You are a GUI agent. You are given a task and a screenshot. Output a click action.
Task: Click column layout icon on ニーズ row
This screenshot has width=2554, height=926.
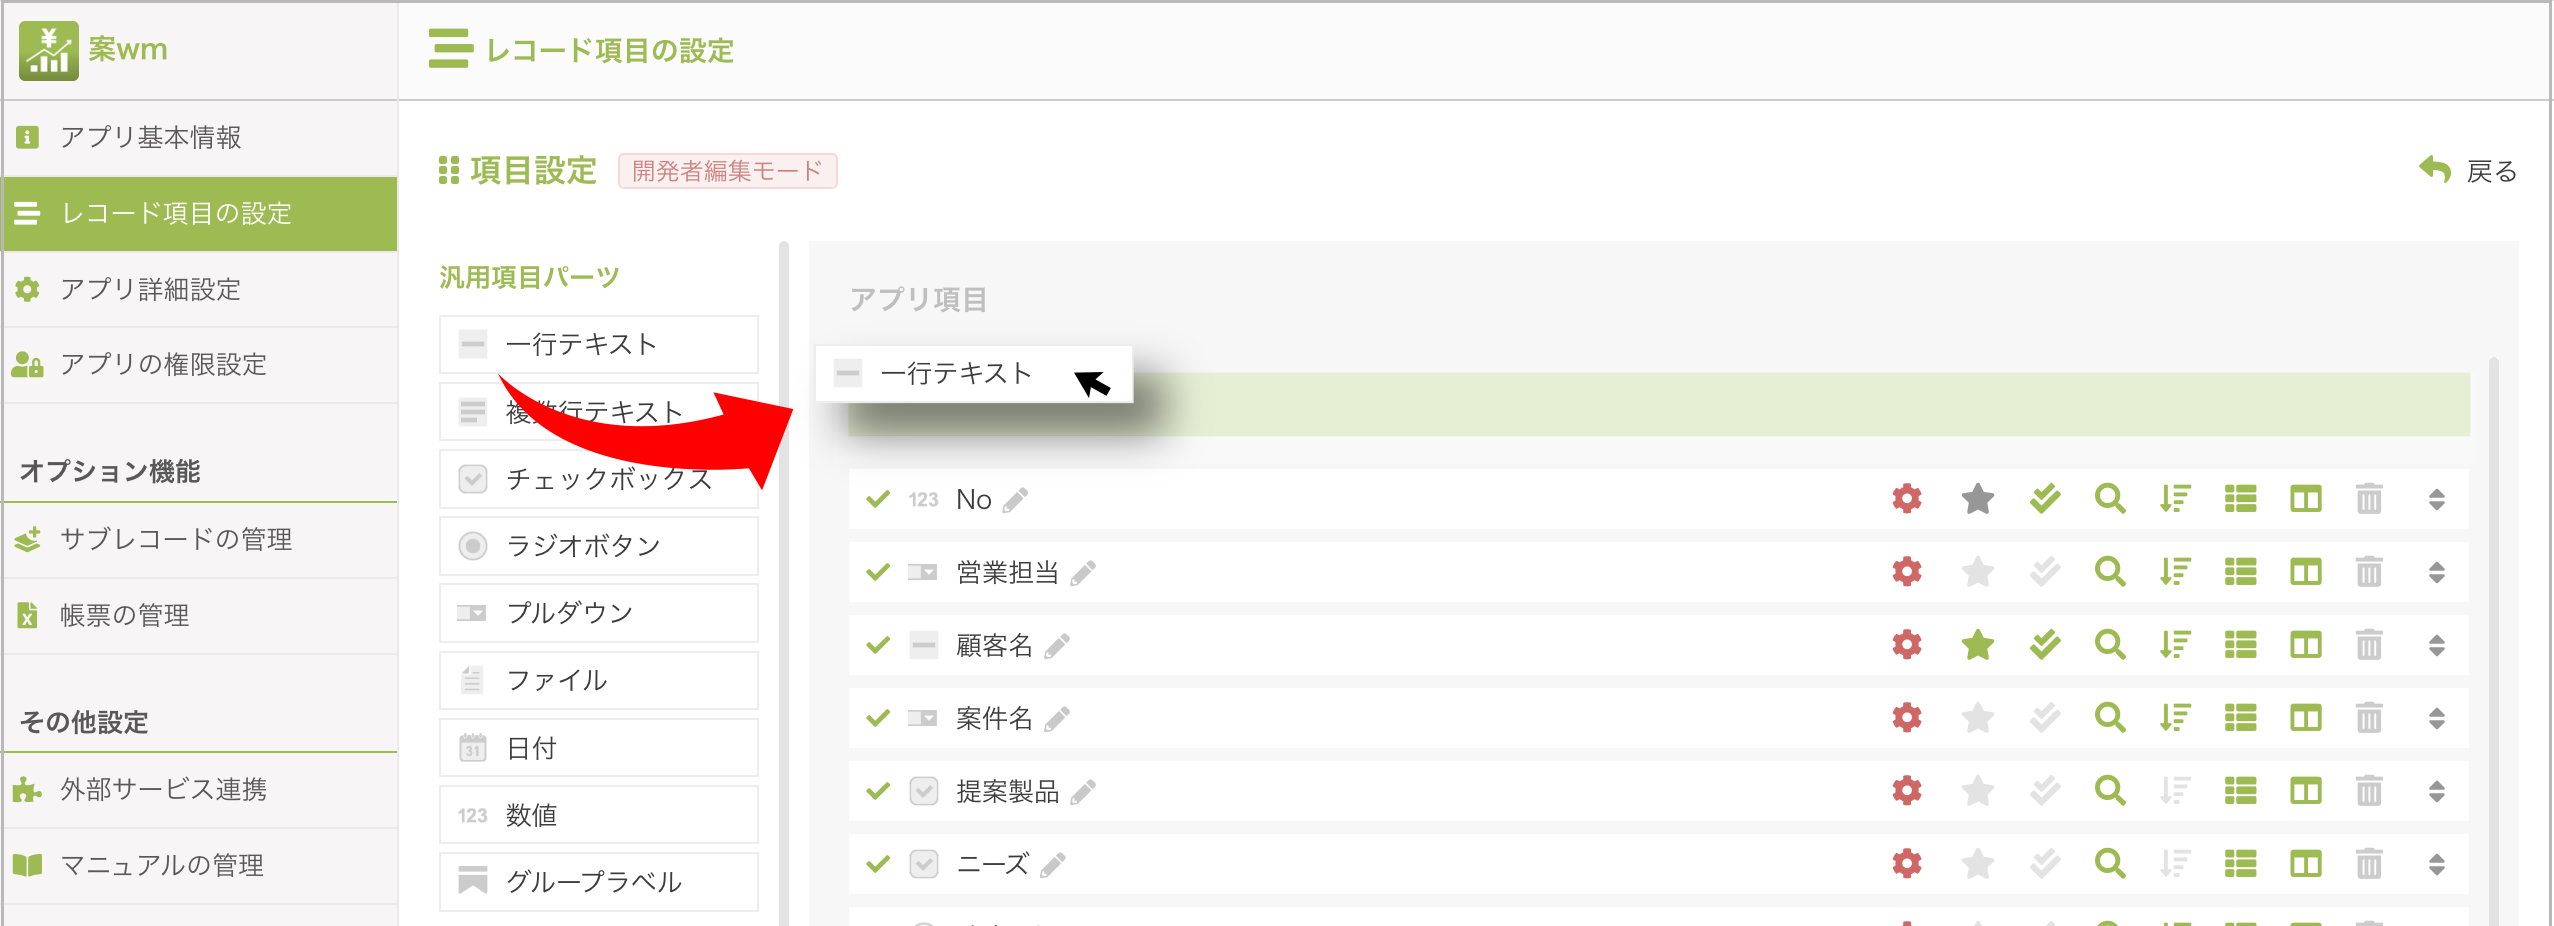[x=2306, y=864]
